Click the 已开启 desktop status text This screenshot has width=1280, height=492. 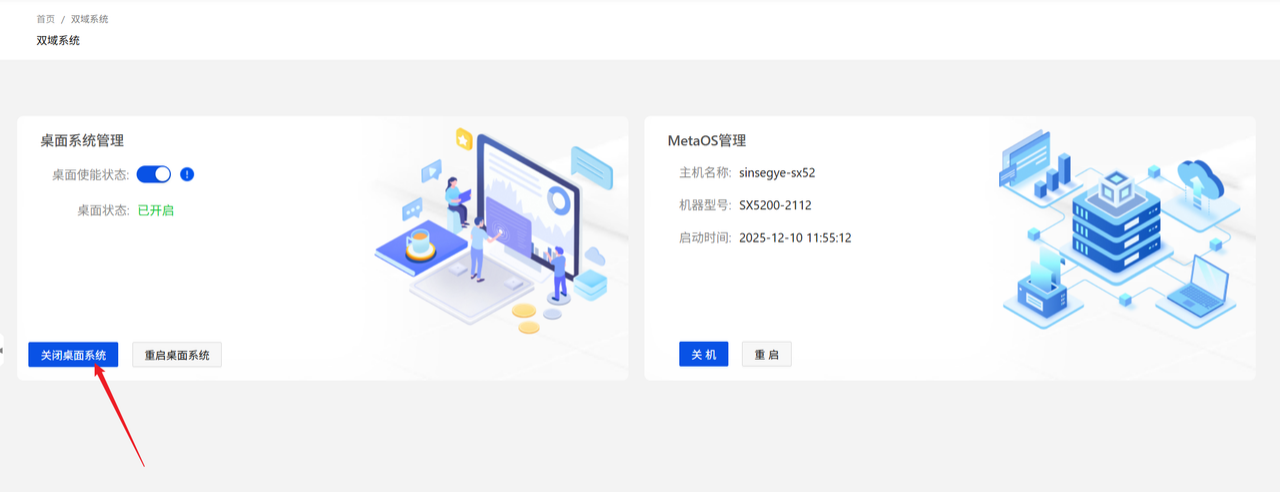156,210
